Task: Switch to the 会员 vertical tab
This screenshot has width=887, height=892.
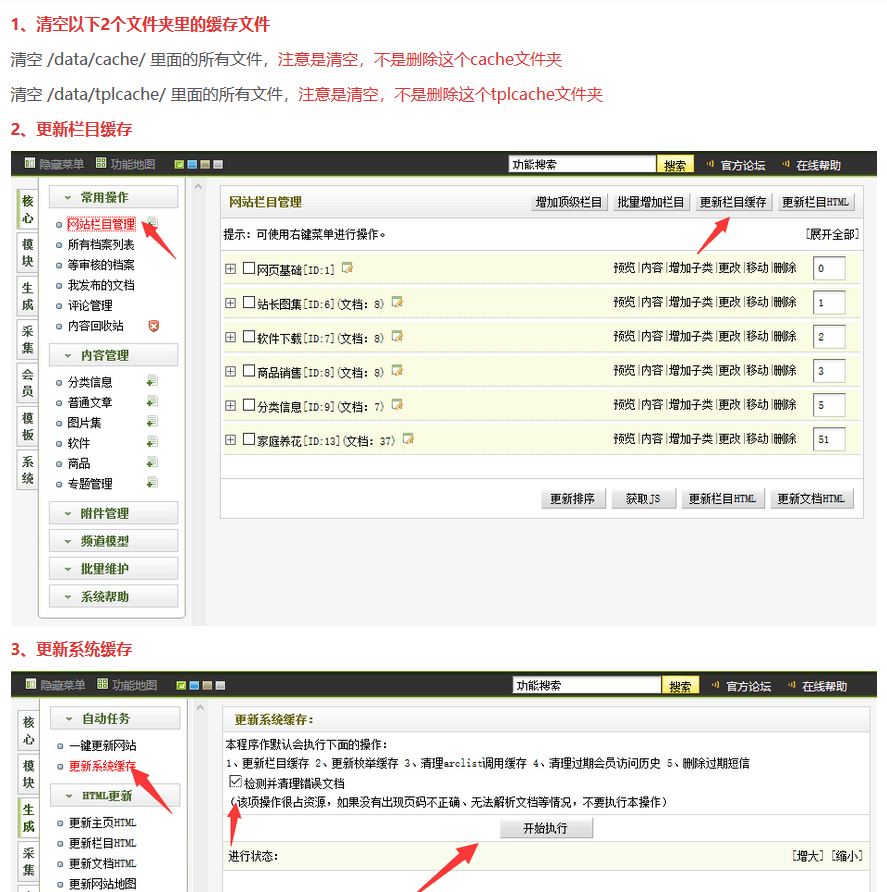Action: tap(28, 383)
